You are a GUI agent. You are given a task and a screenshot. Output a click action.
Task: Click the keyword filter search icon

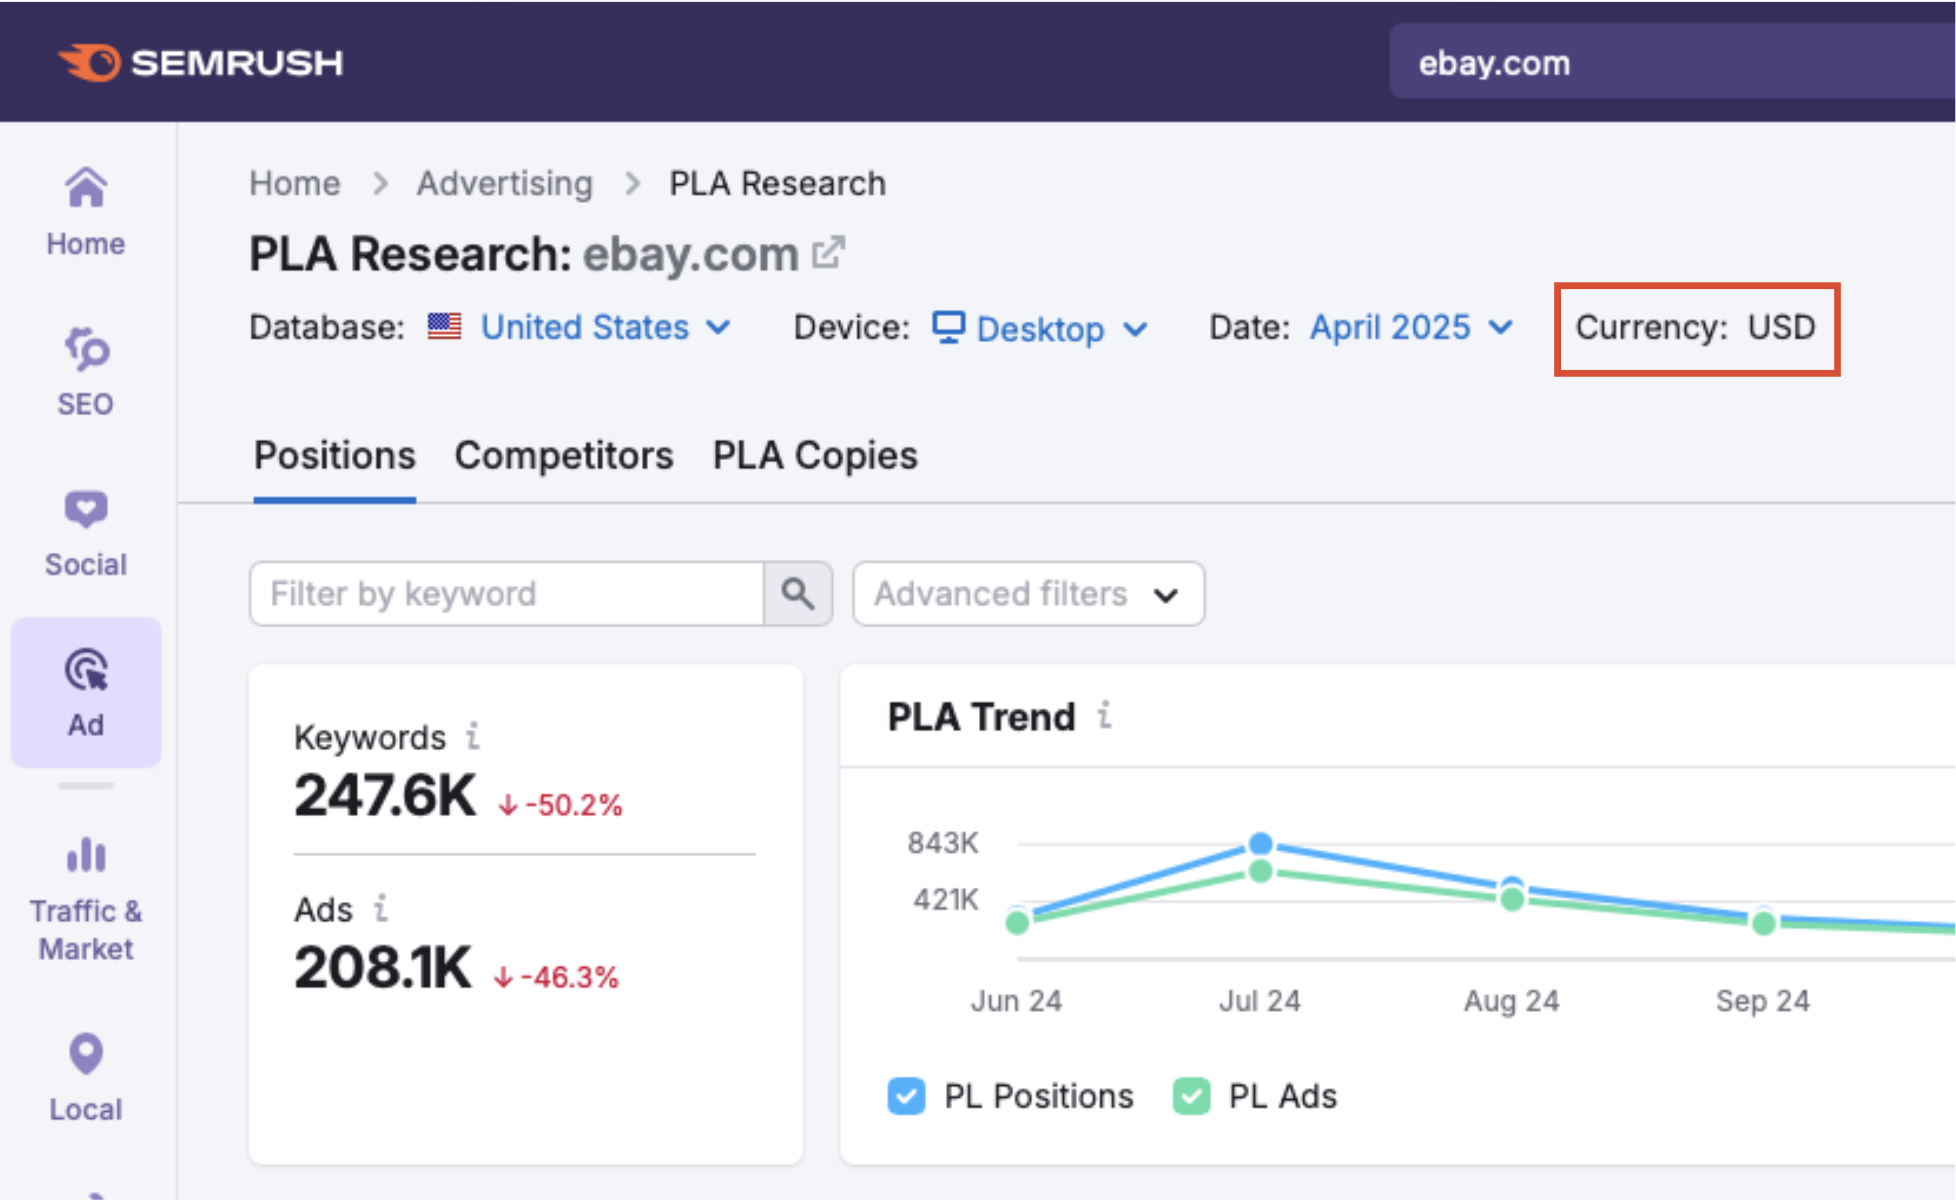point(797,594)
